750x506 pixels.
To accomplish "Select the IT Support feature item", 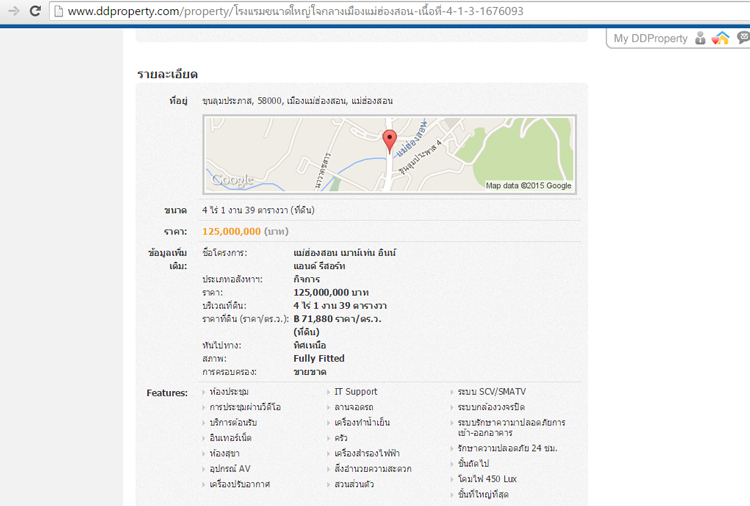I will tap(355, 391).
